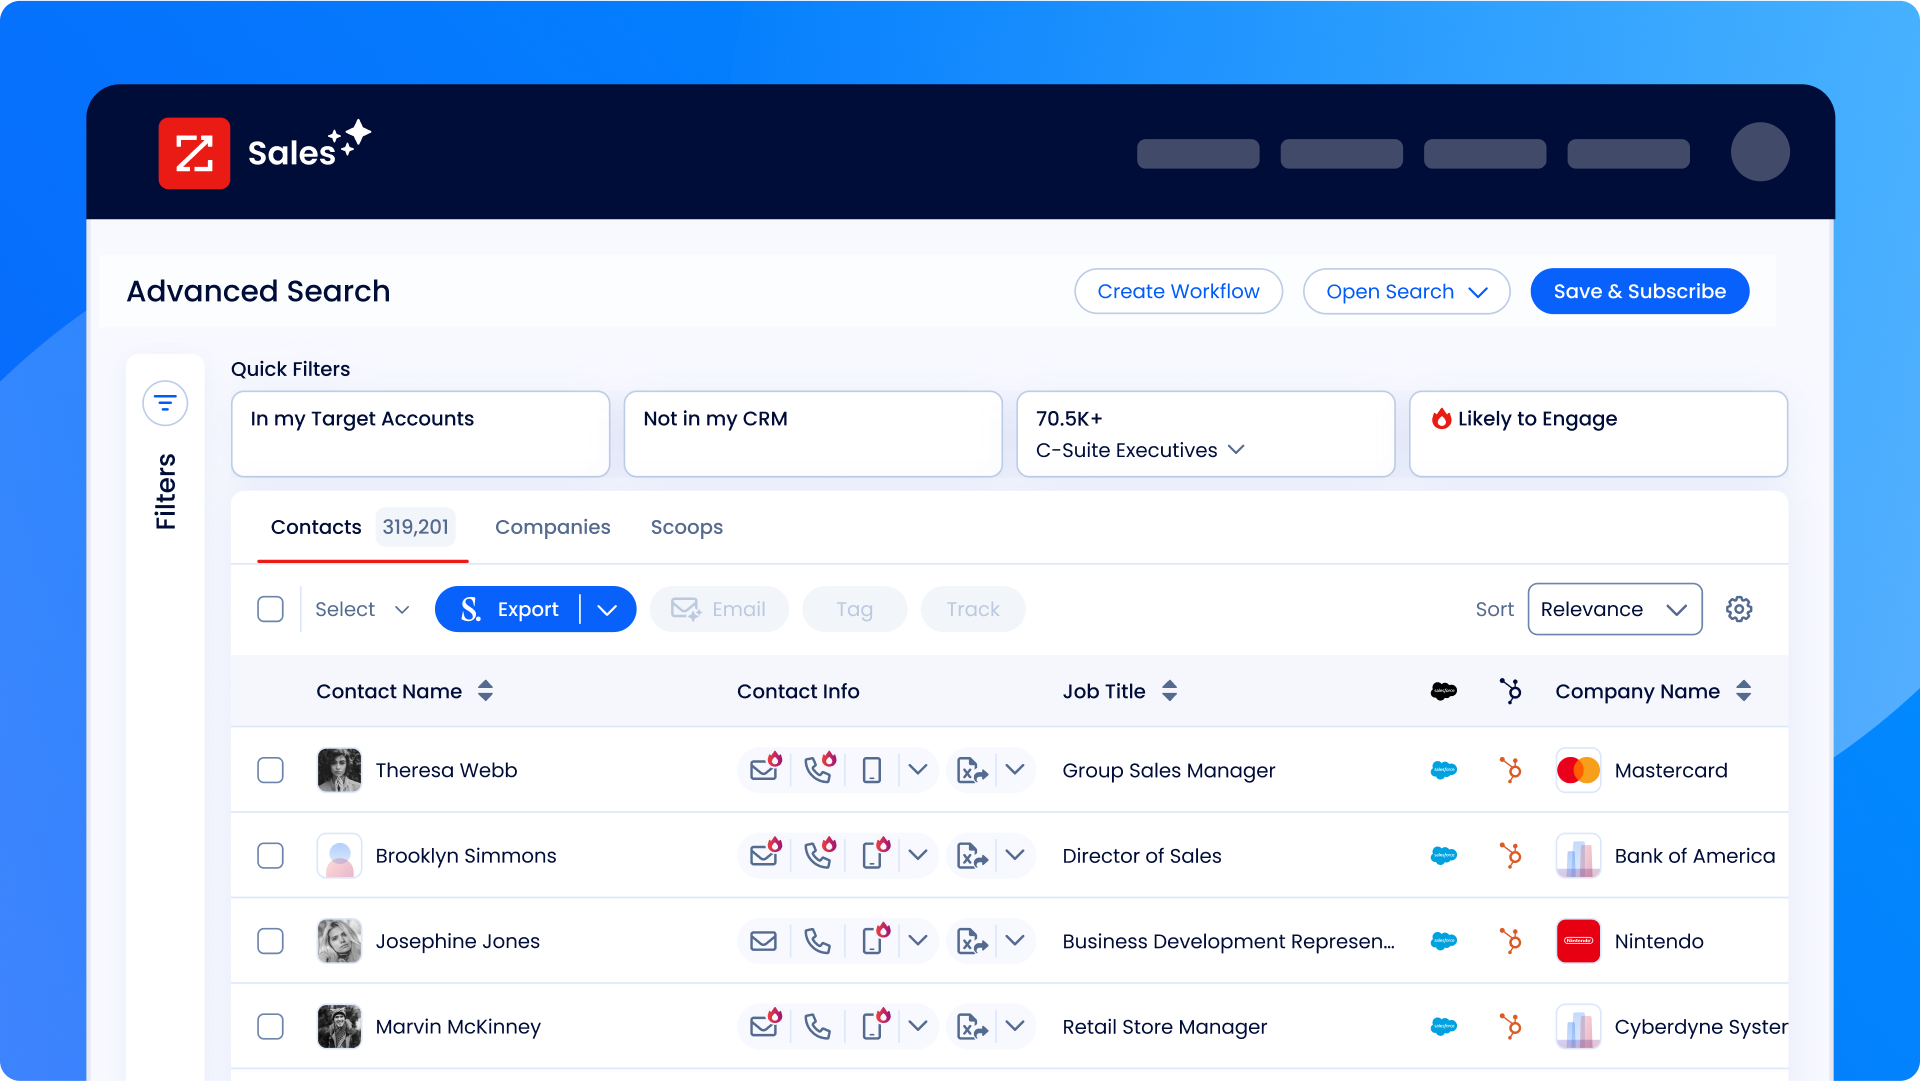
Task: Click HubSpot icon in Theresa Webb row
Action: 1511,770
